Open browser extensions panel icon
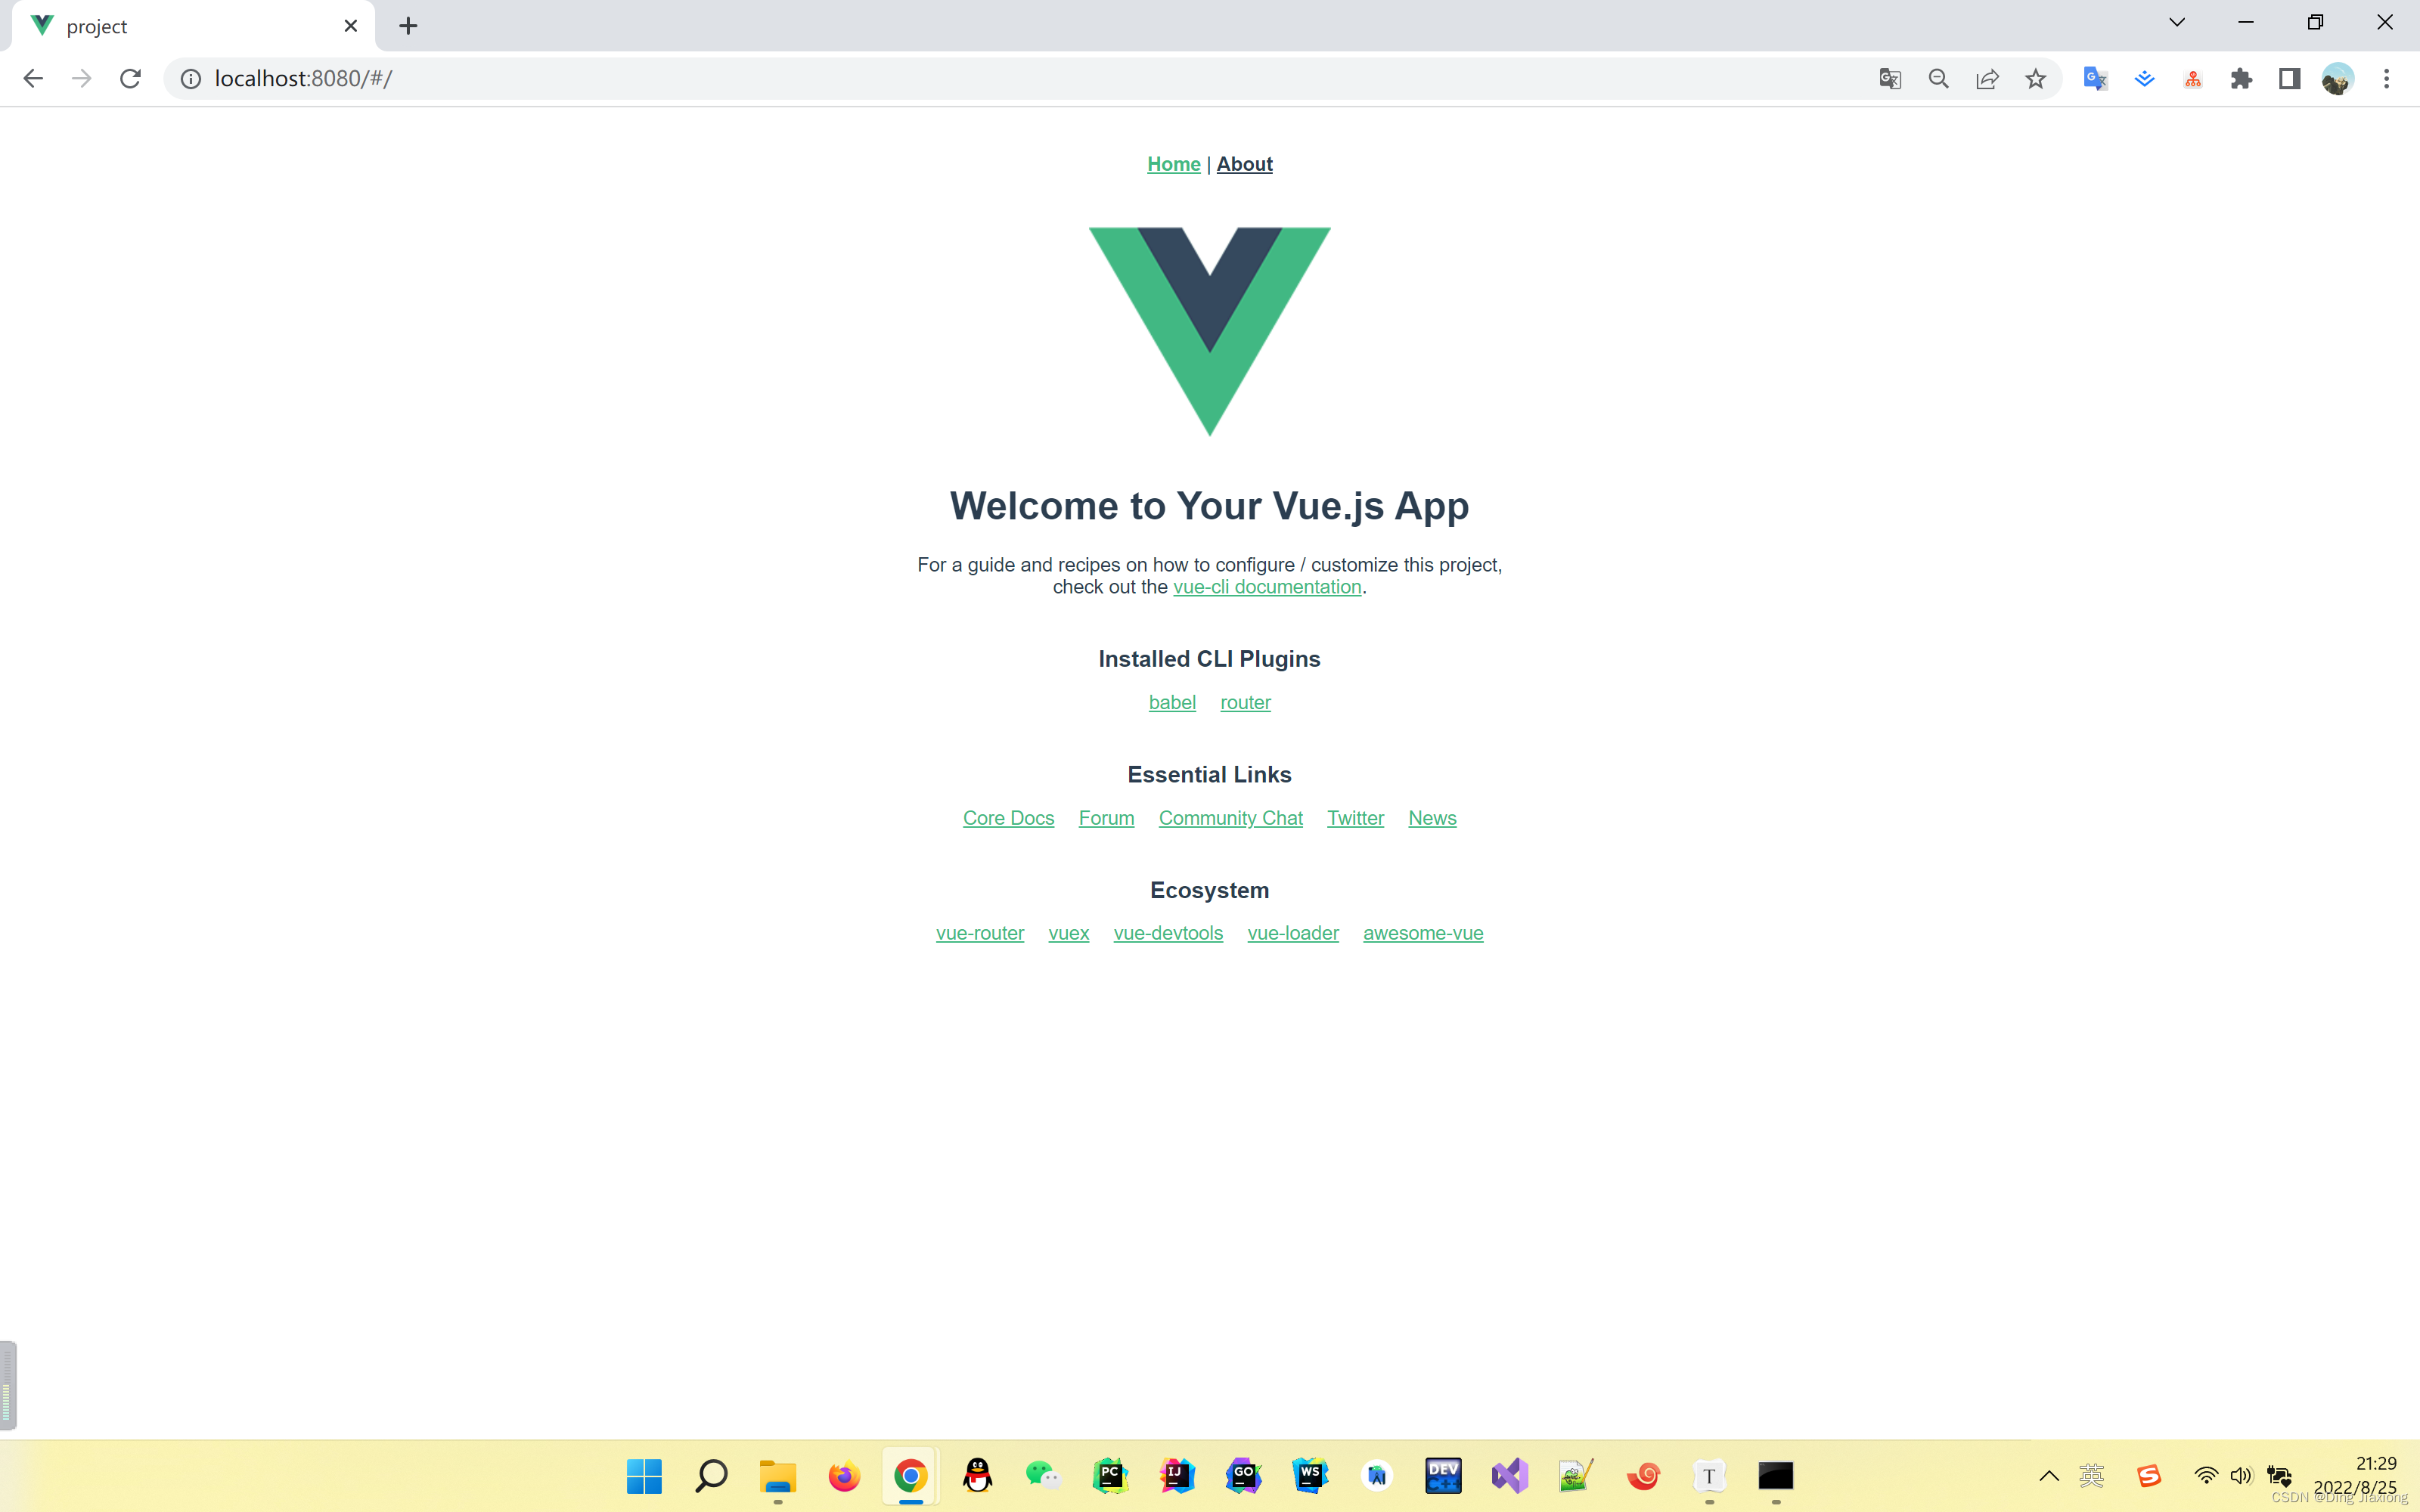This screenshot has width=2420, height=1512. [x=2242, y=79]
